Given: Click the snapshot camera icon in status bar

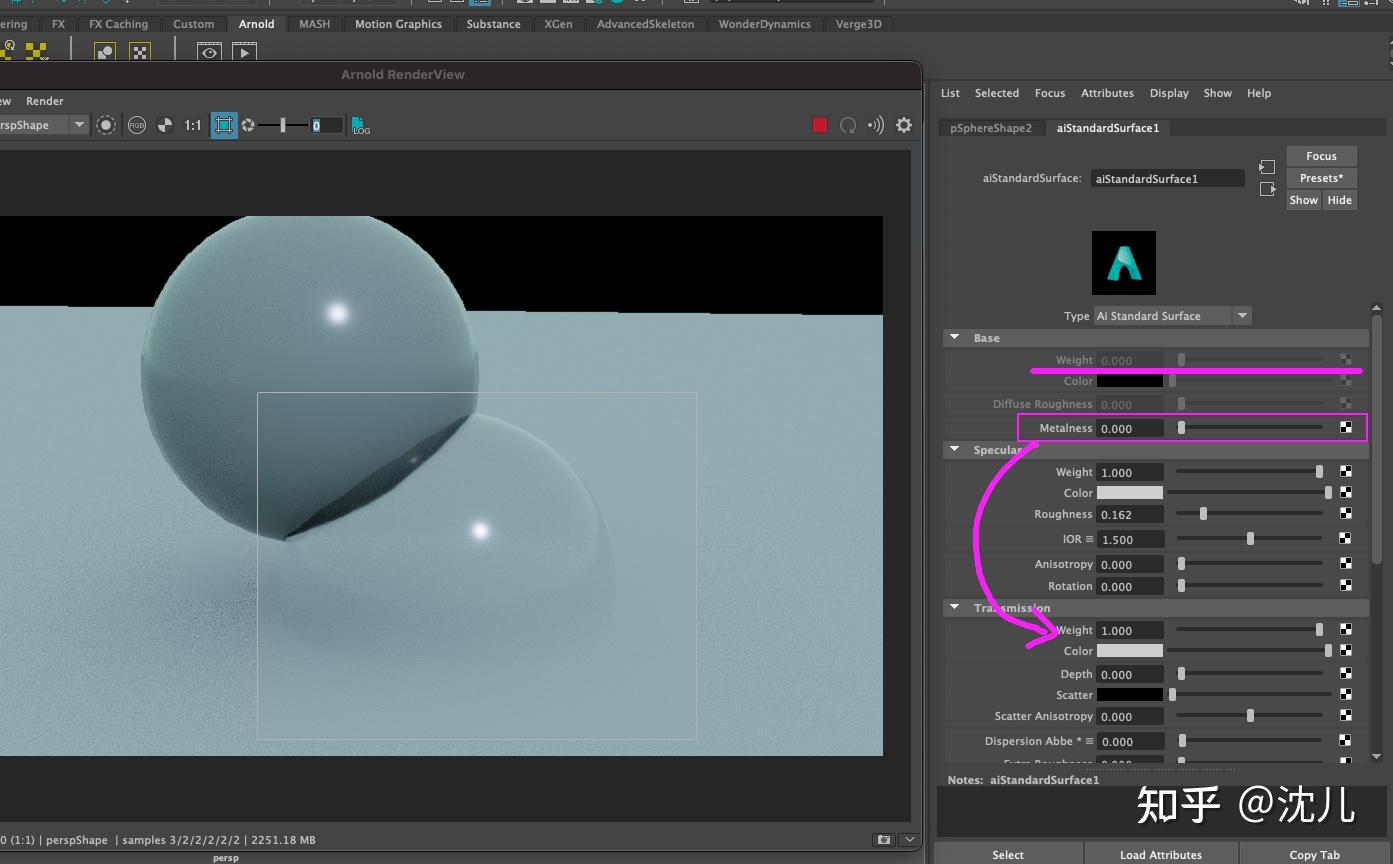Looking at the screenshot, I should [884, 840].
